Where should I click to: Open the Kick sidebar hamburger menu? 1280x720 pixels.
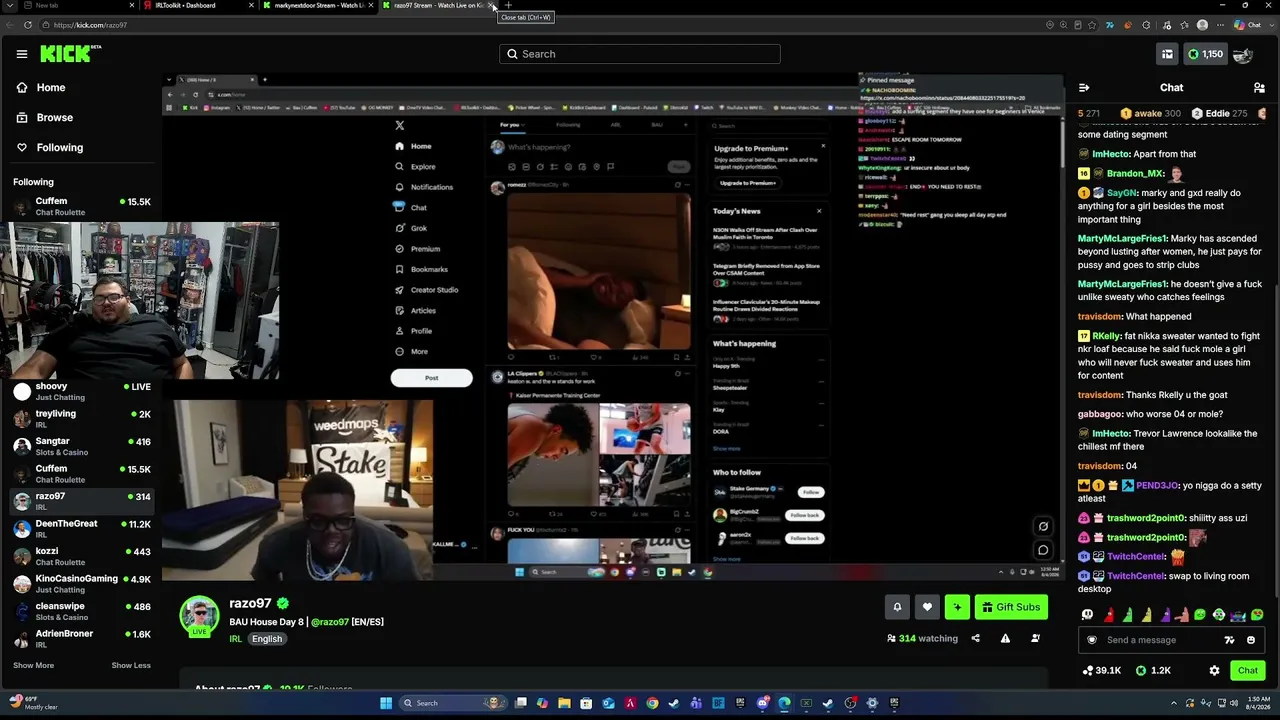point(22,54)
